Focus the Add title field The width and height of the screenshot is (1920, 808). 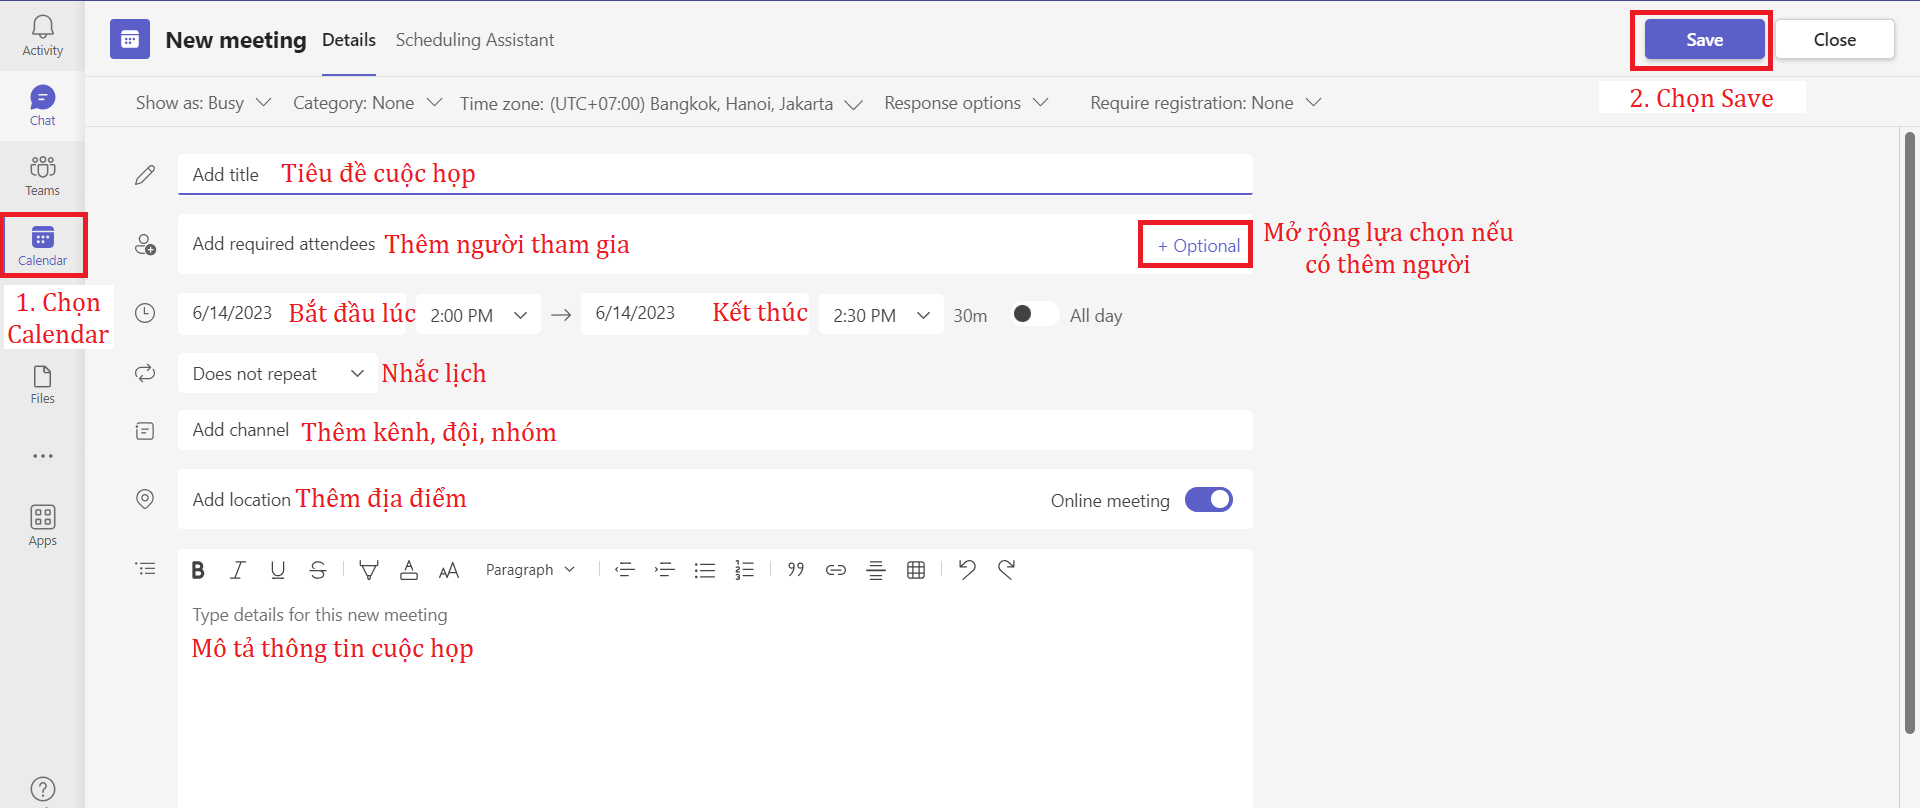click(x=715, y=174)
